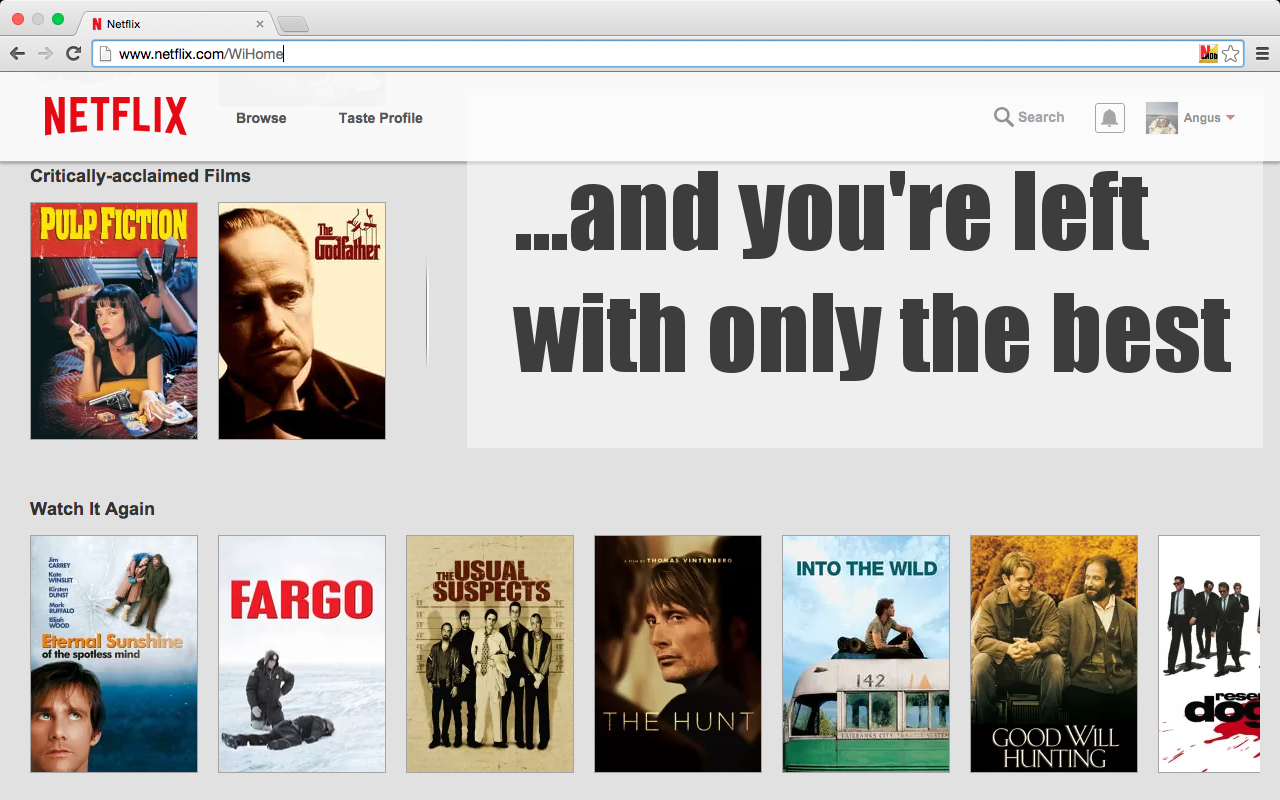Open Eternal Sunshine of the Spotless Mind
Screen dimensions: 1280x800
[114, 654]
